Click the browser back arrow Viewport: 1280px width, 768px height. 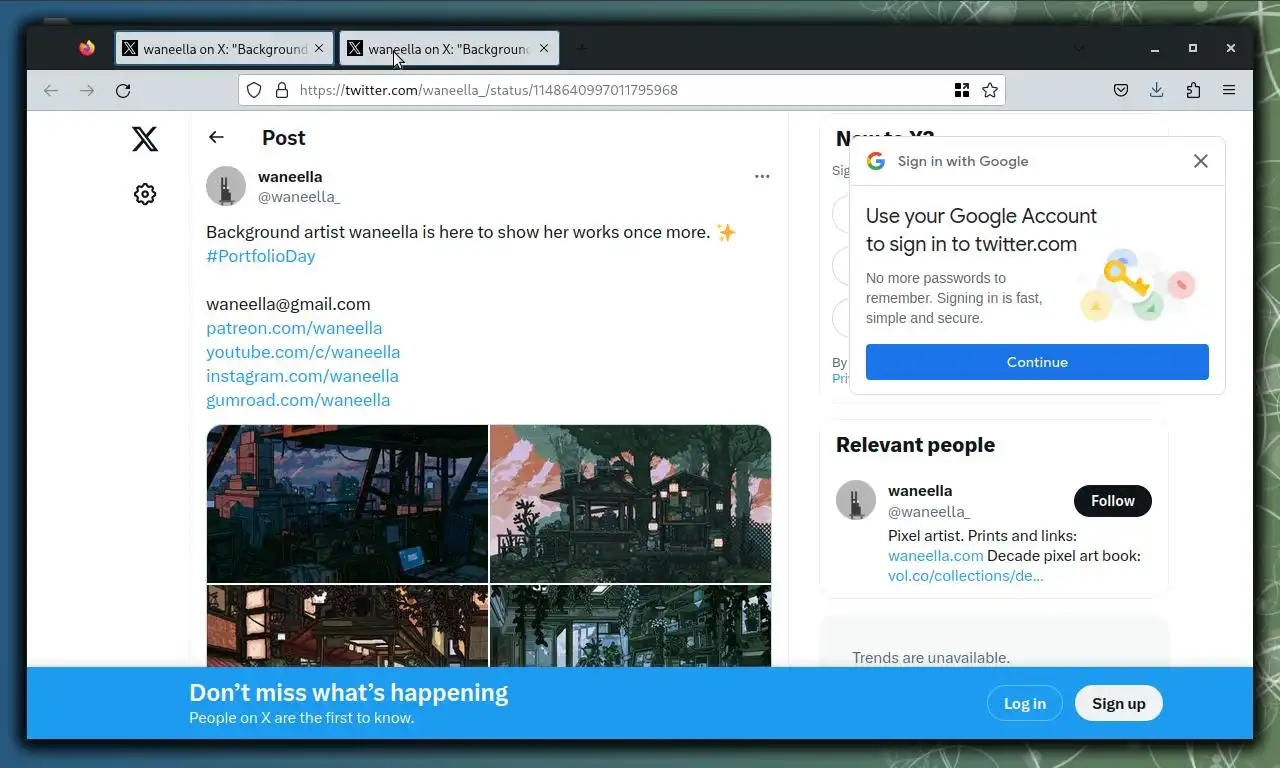coord(51,90)
